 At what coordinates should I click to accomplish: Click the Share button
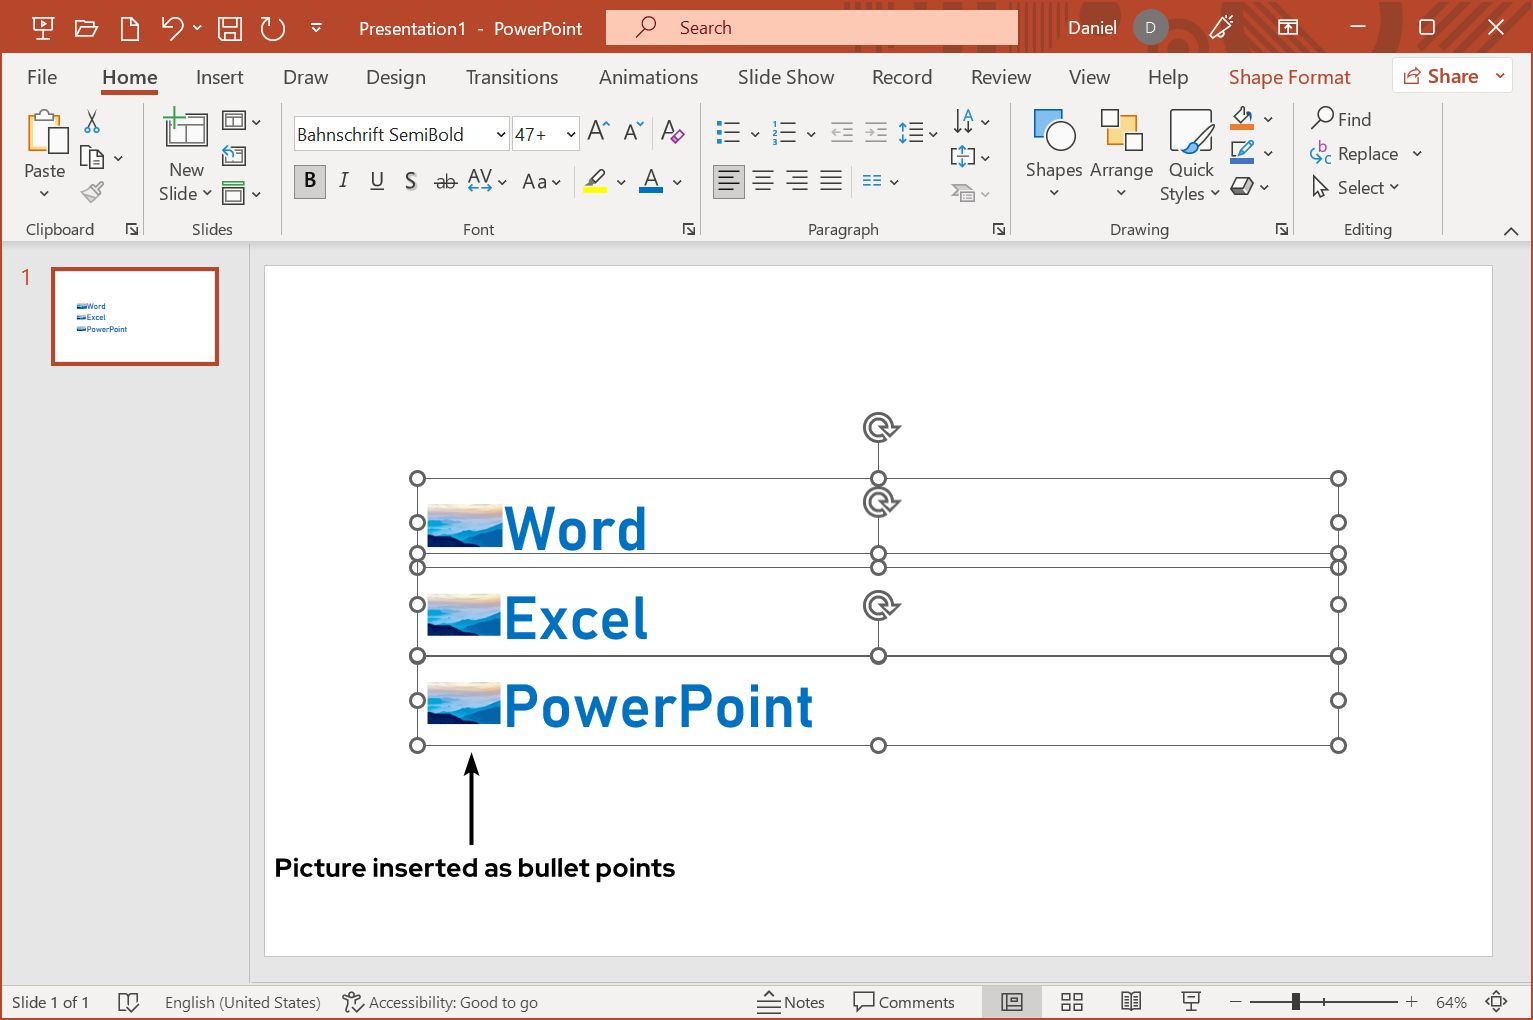click(1441, 76)
